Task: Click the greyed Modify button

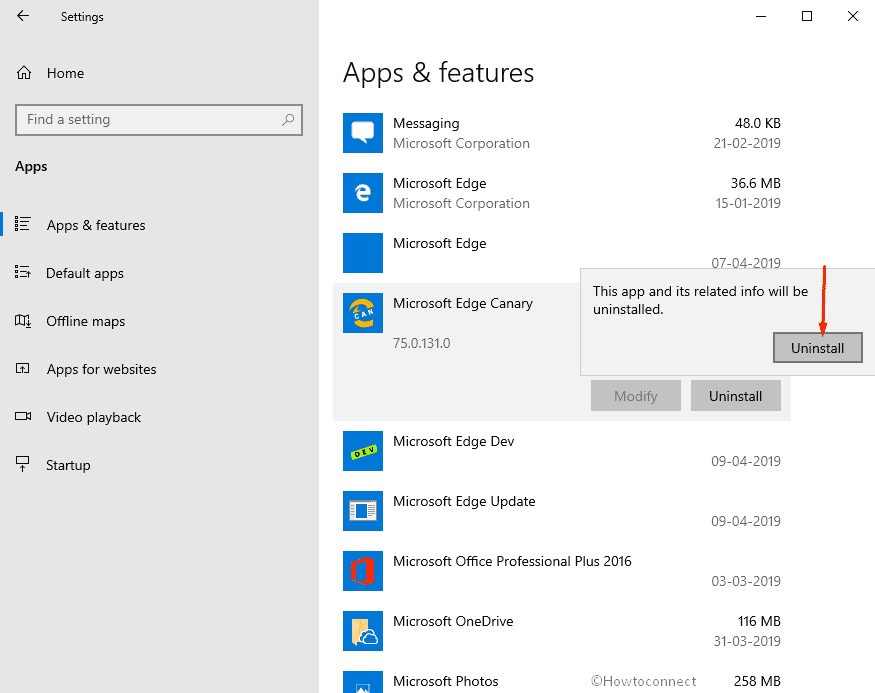Action: click(x=636, y=396)
